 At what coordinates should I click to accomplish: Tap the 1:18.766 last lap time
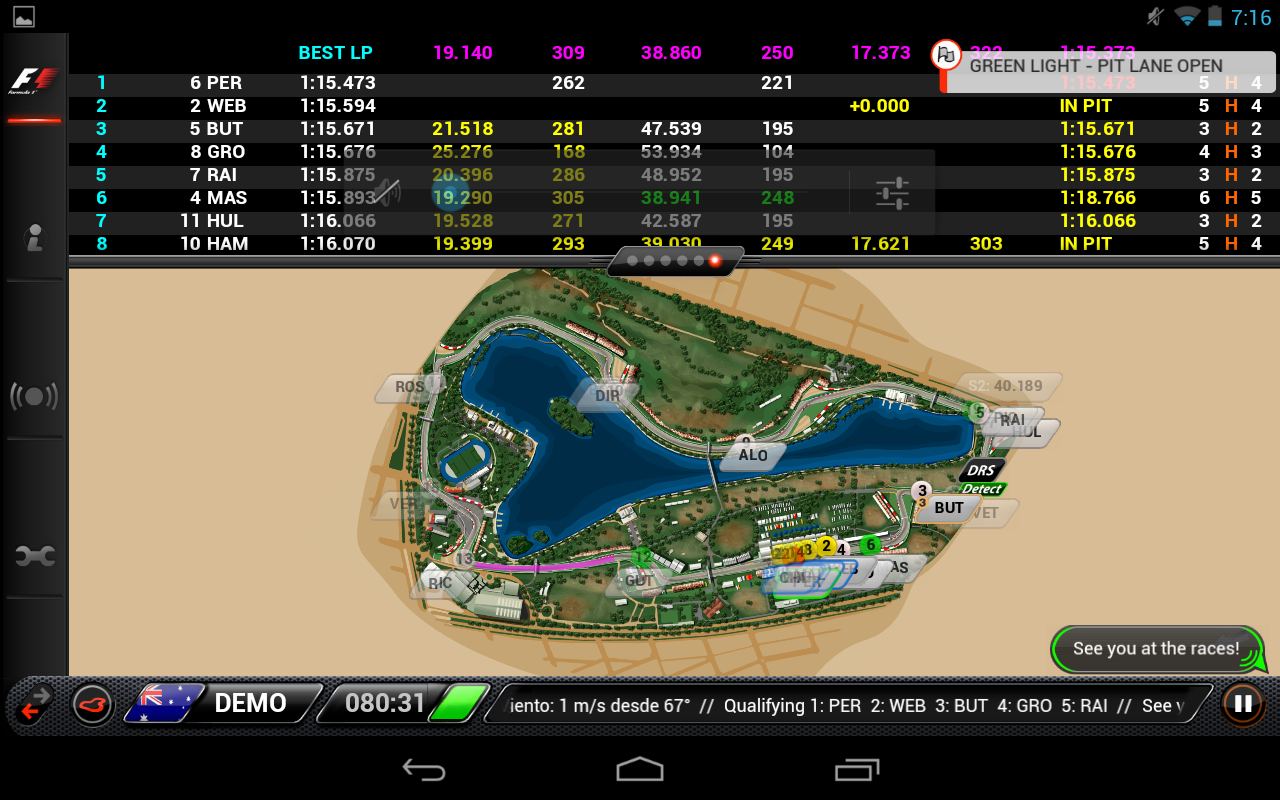1098,198
